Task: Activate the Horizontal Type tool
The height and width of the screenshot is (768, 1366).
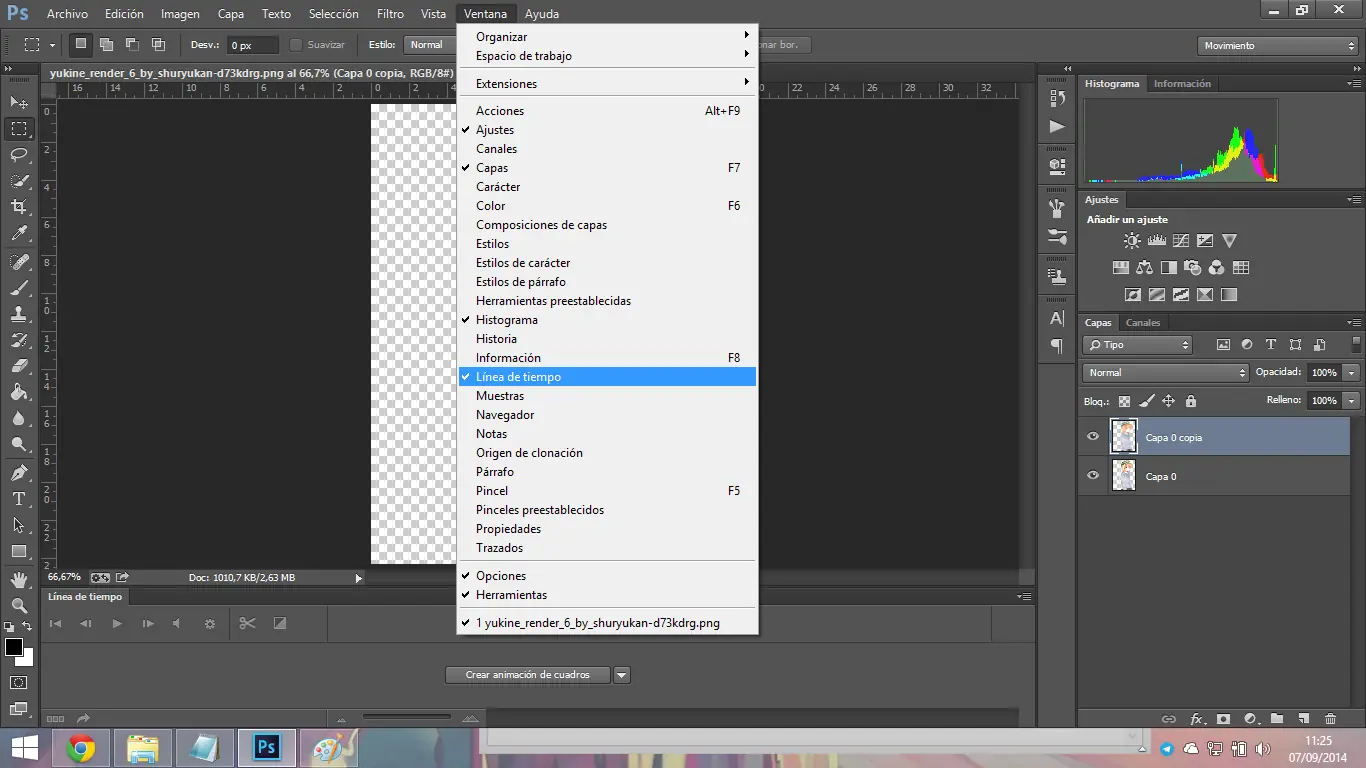Action: 19,499
